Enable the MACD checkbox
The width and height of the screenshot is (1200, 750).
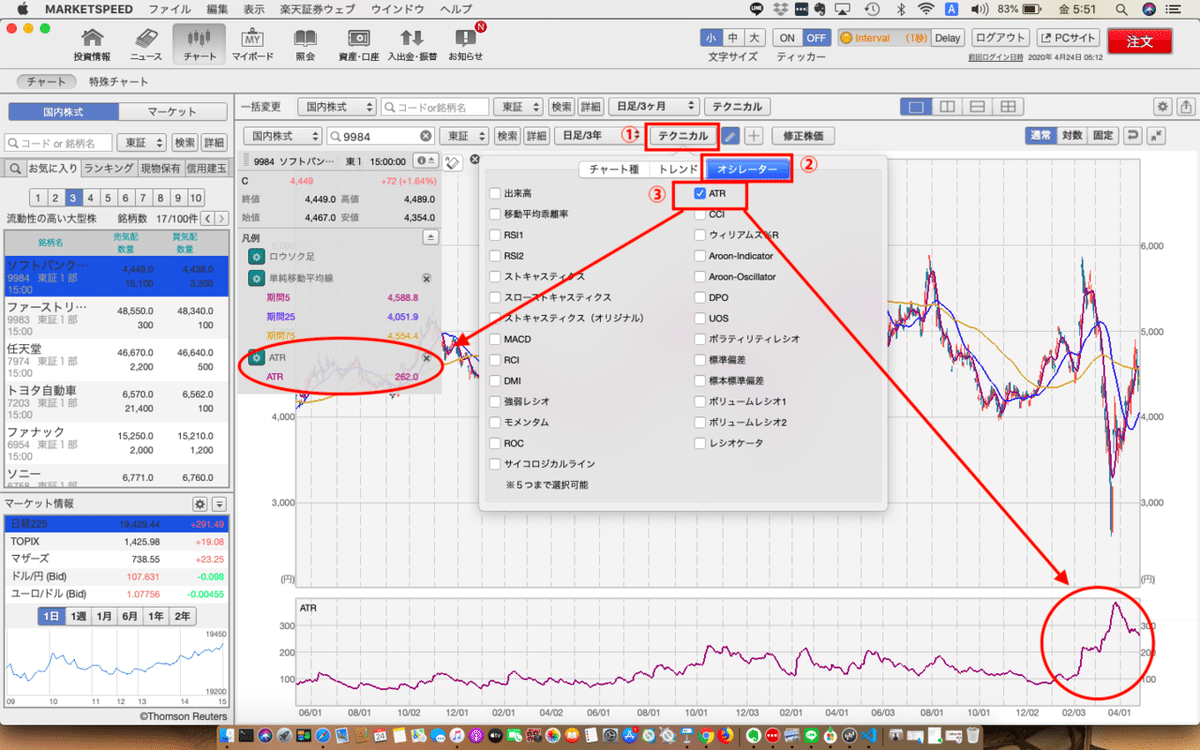[495, 339]
